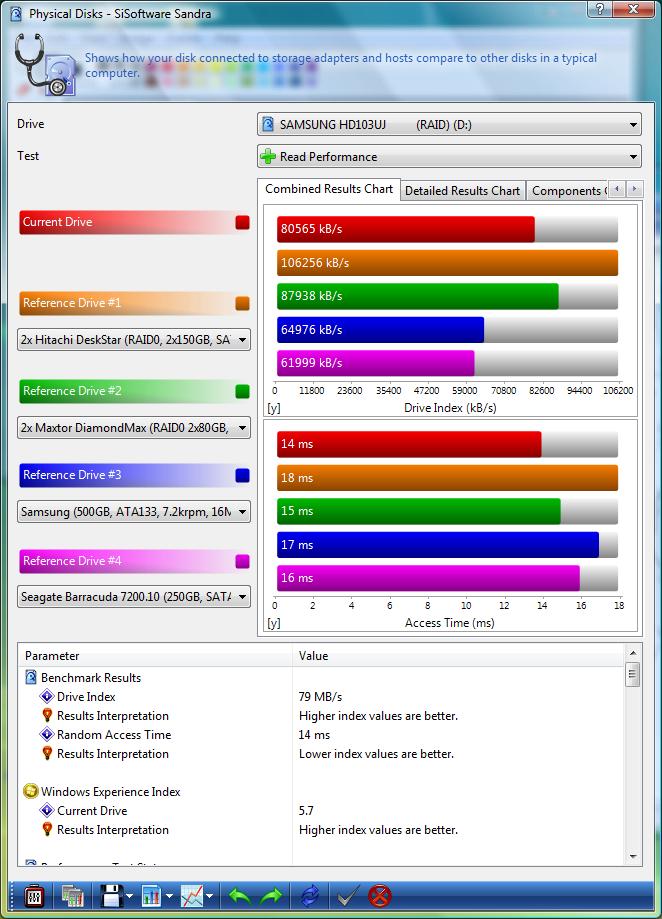Screen dimensions: 662x919
Task: Toggle the Current Drive red checkbox
Action: (x=242, y=222)
